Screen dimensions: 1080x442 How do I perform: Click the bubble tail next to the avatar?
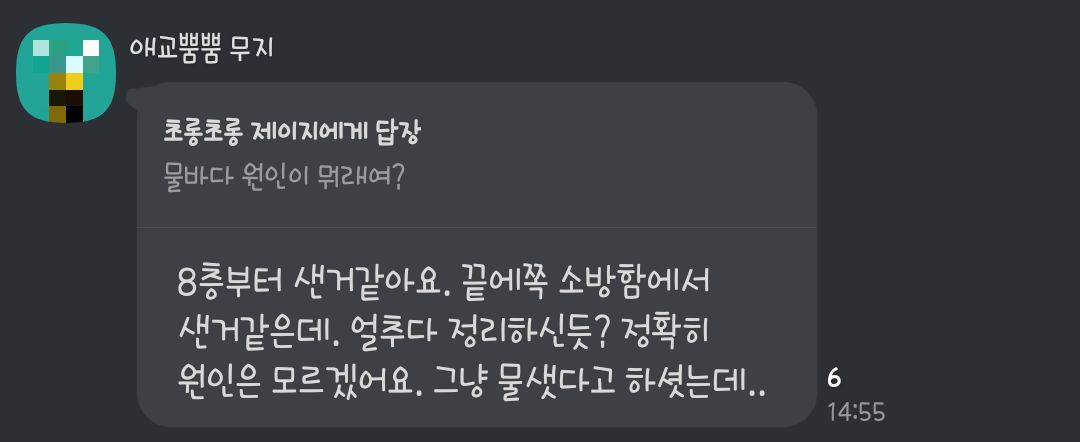click(132, 97)
